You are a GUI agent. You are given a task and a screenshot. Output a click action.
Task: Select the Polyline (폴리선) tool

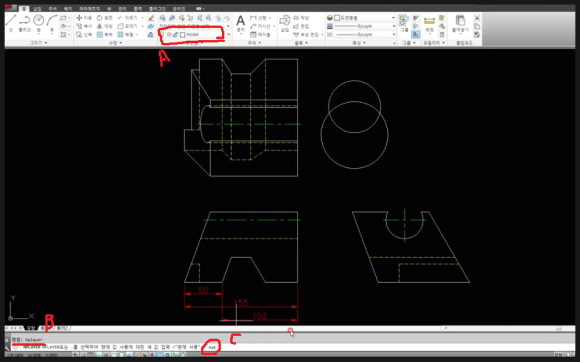24,23
